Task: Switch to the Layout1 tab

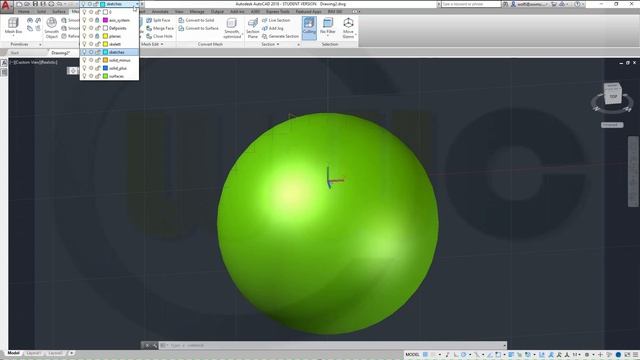Action: tap(33, 353)
